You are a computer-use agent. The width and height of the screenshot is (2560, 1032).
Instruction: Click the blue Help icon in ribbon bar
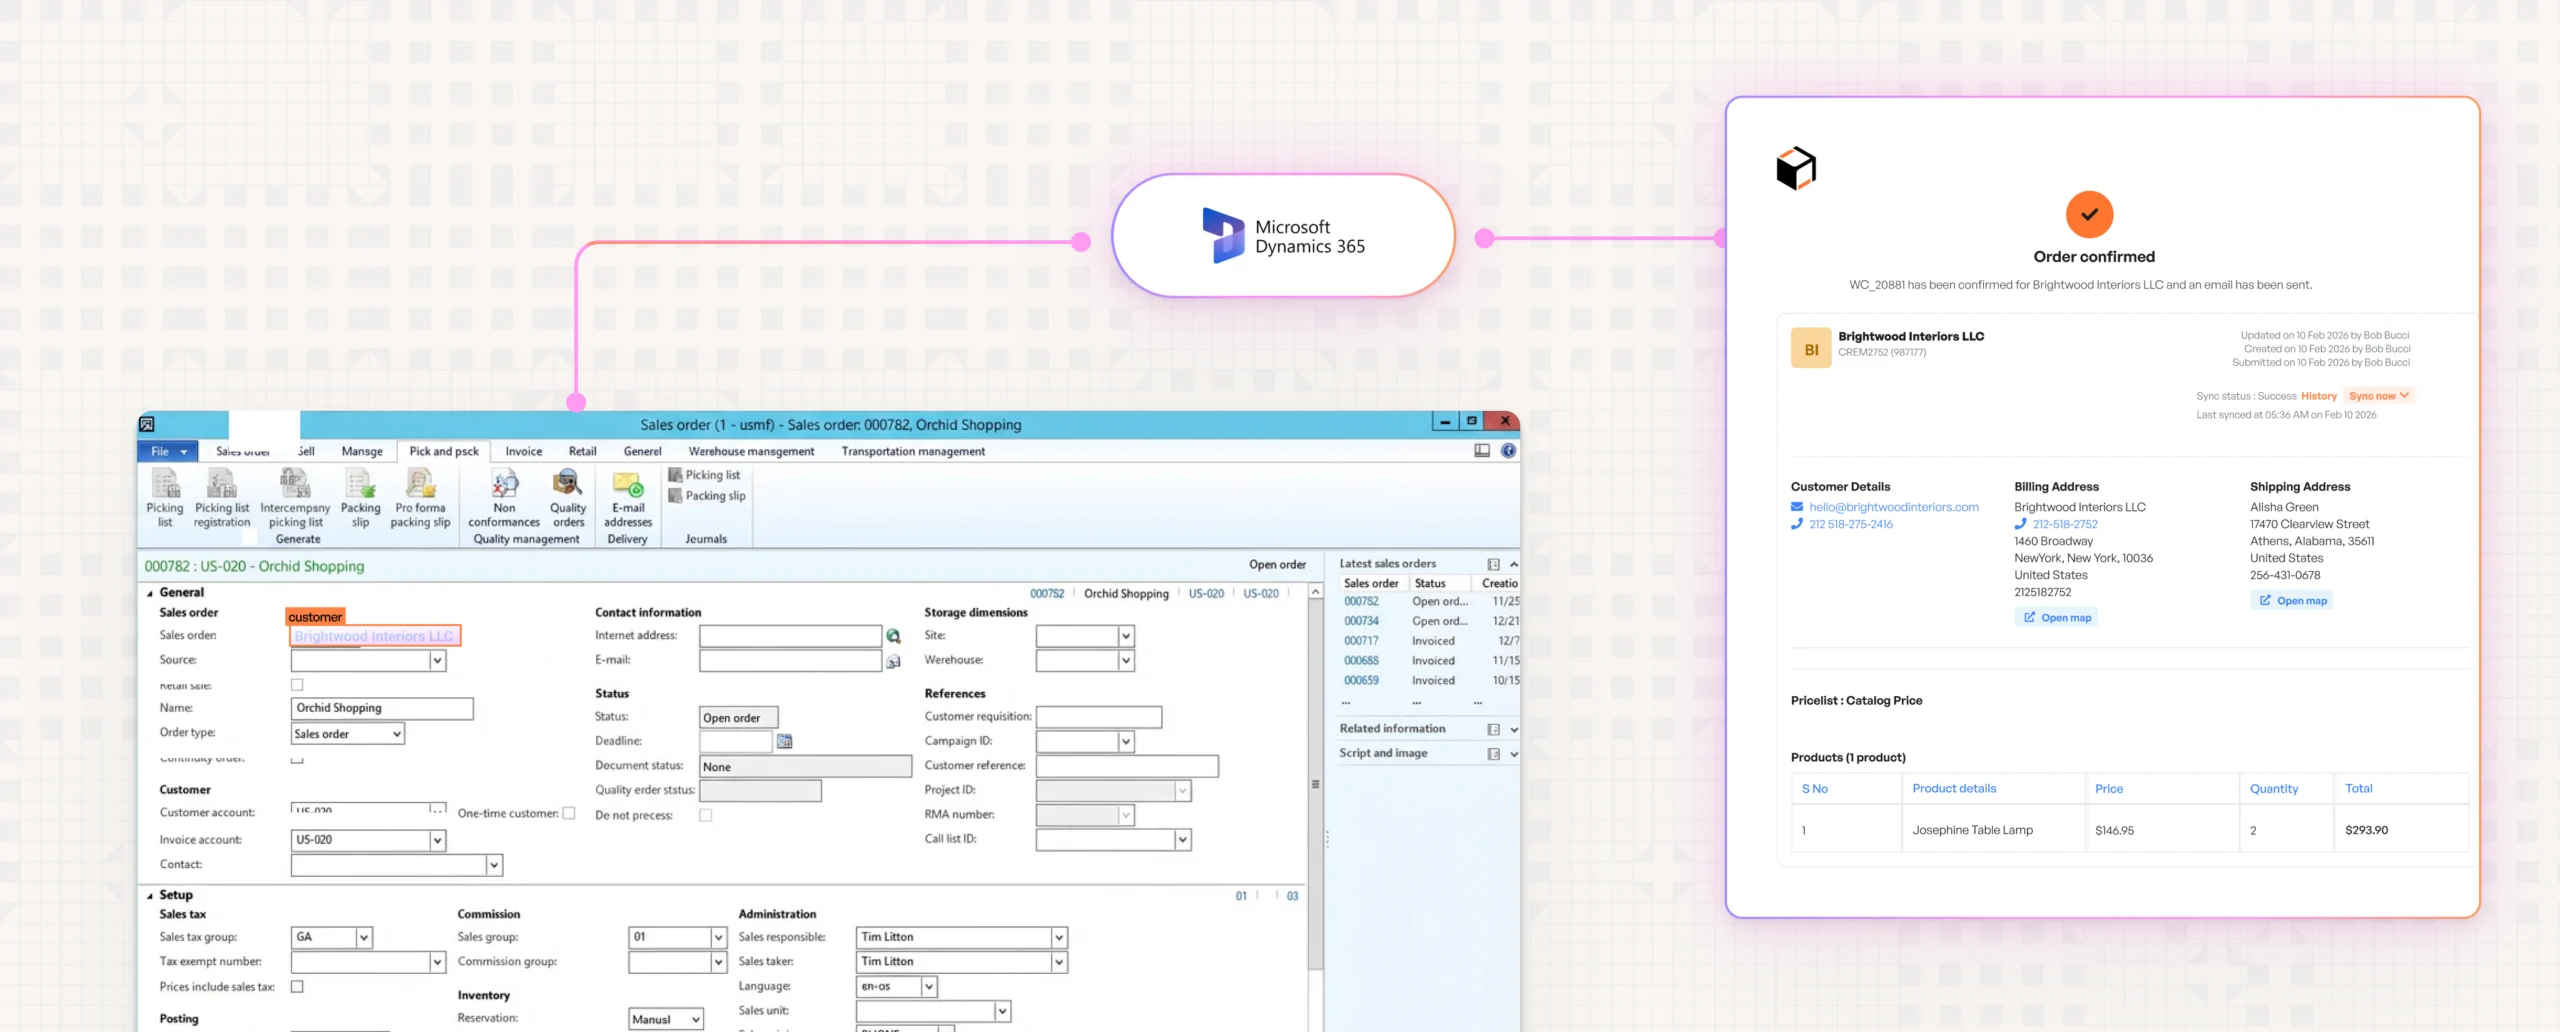[1508, 451]
